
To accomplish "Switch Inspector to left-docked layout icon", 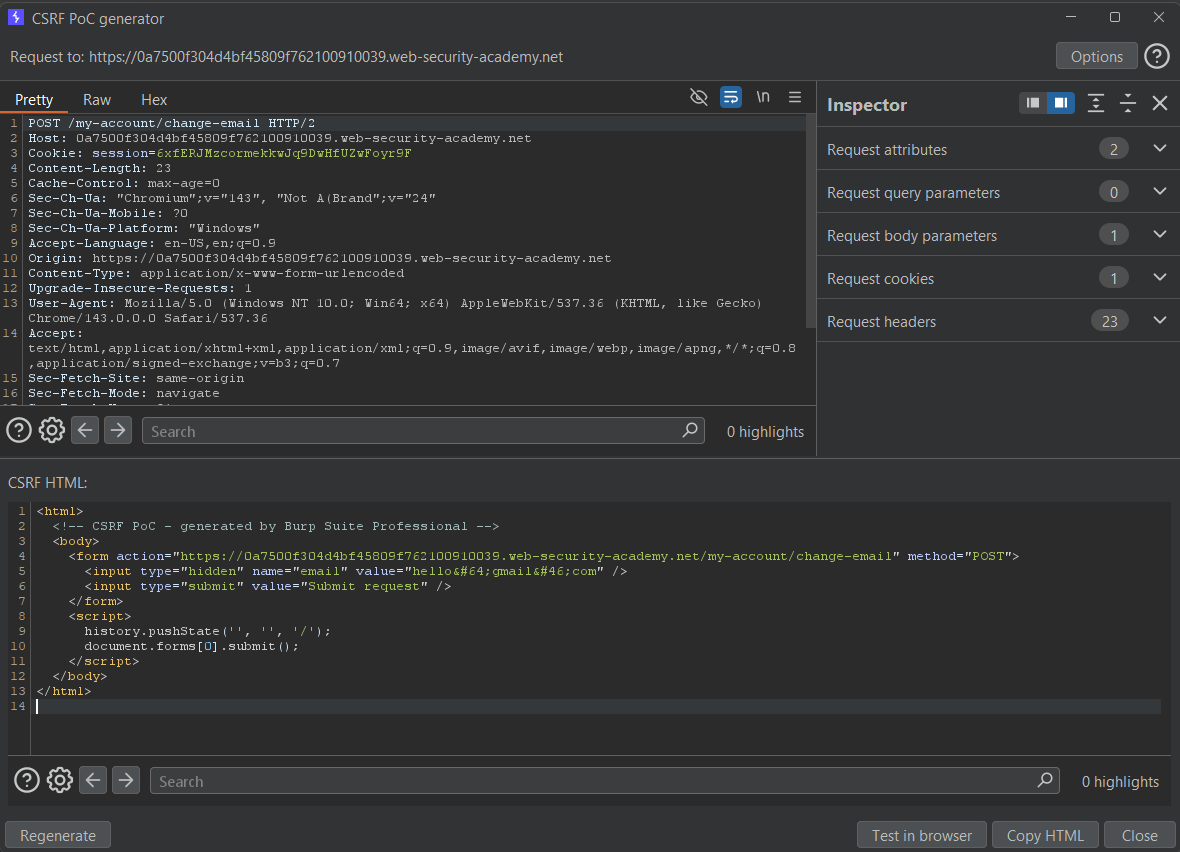I will click(x=1032, y=103).
